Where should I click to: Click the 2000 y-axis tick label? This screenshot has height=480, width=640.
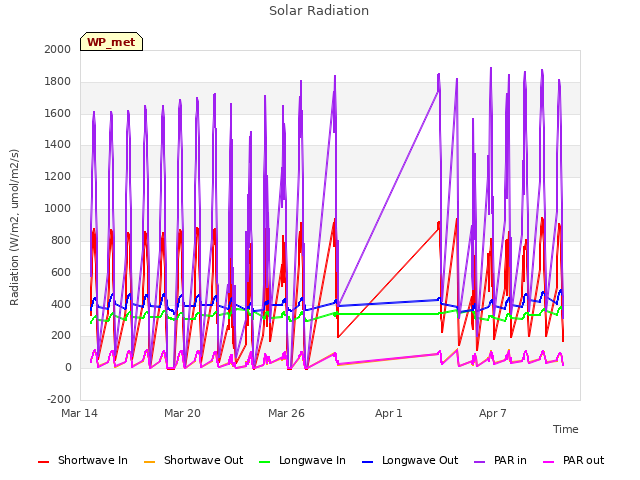tap(58, 49)
